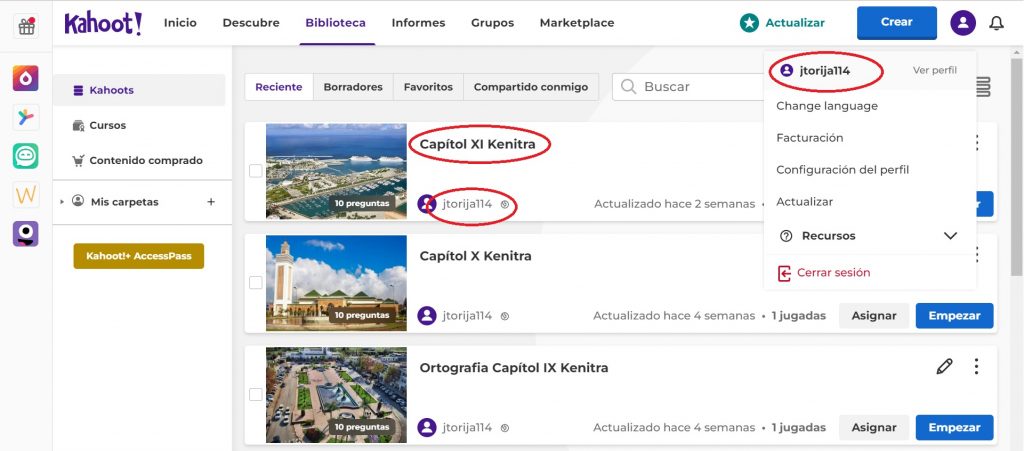Open the Biblioteca tab in top navigation

pyautogui.click(x=336, y=23)
